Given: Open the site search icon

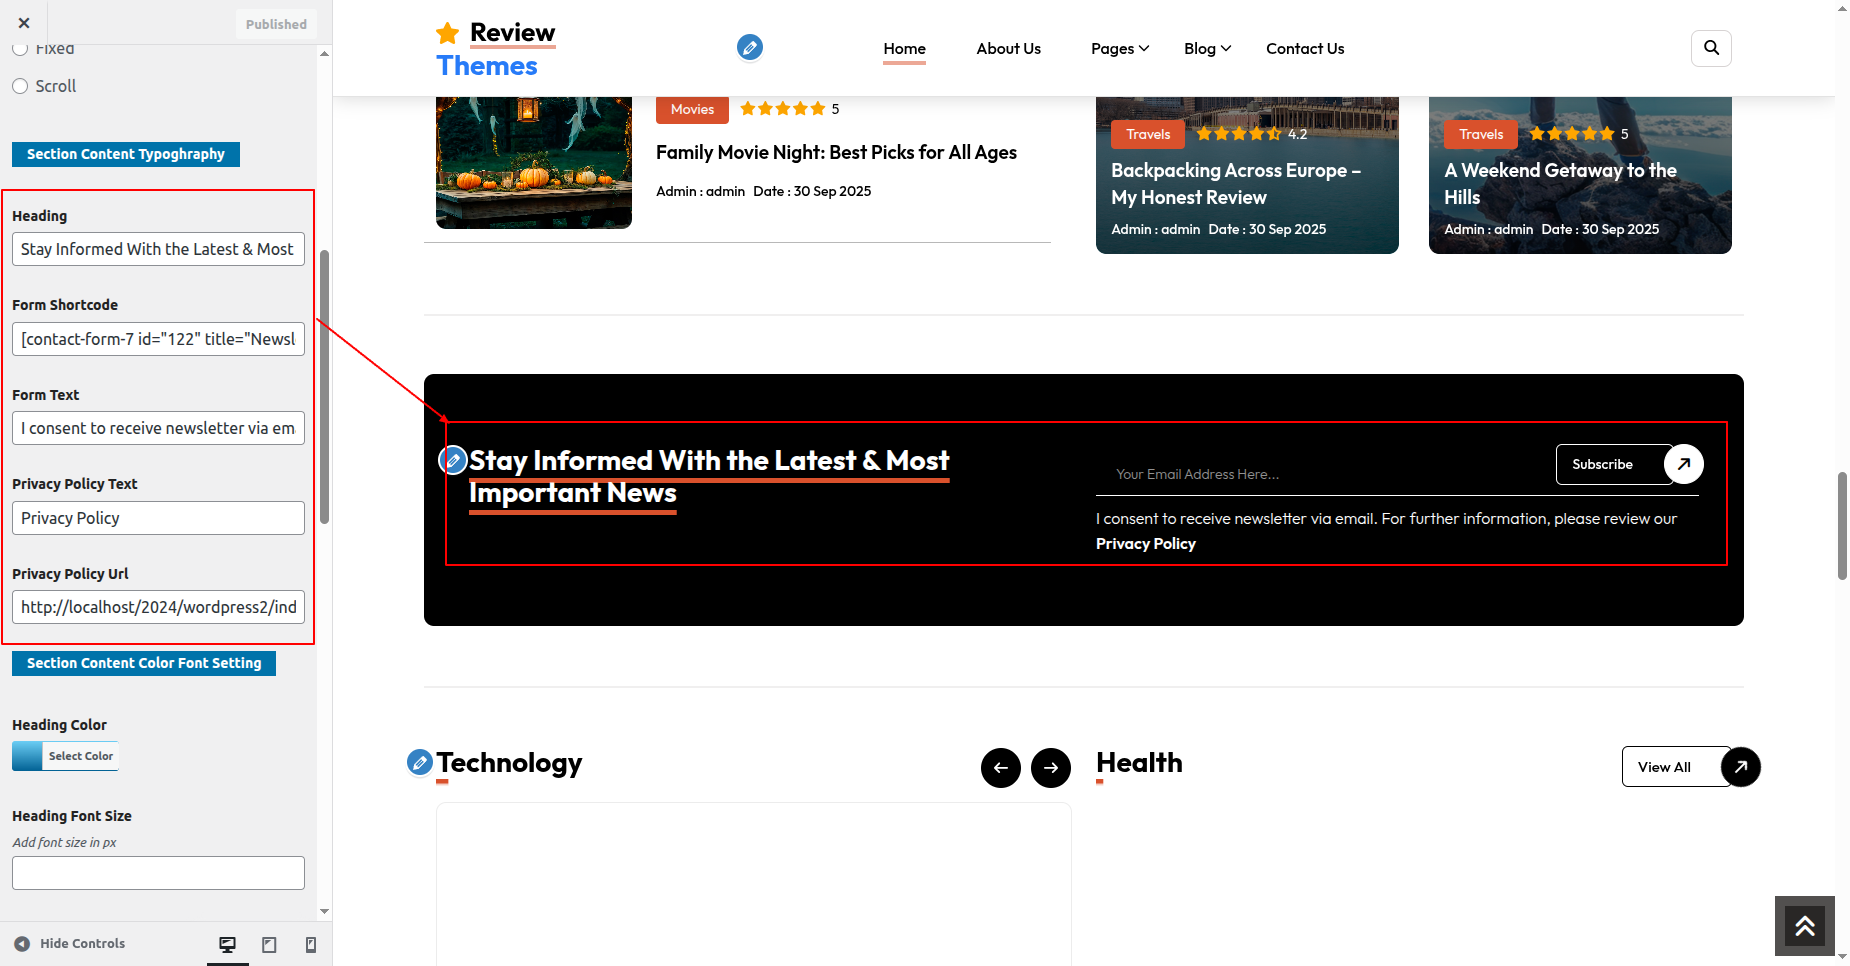Looking at the screenshot, I should pyautogui.click(x=1711, y=48).
